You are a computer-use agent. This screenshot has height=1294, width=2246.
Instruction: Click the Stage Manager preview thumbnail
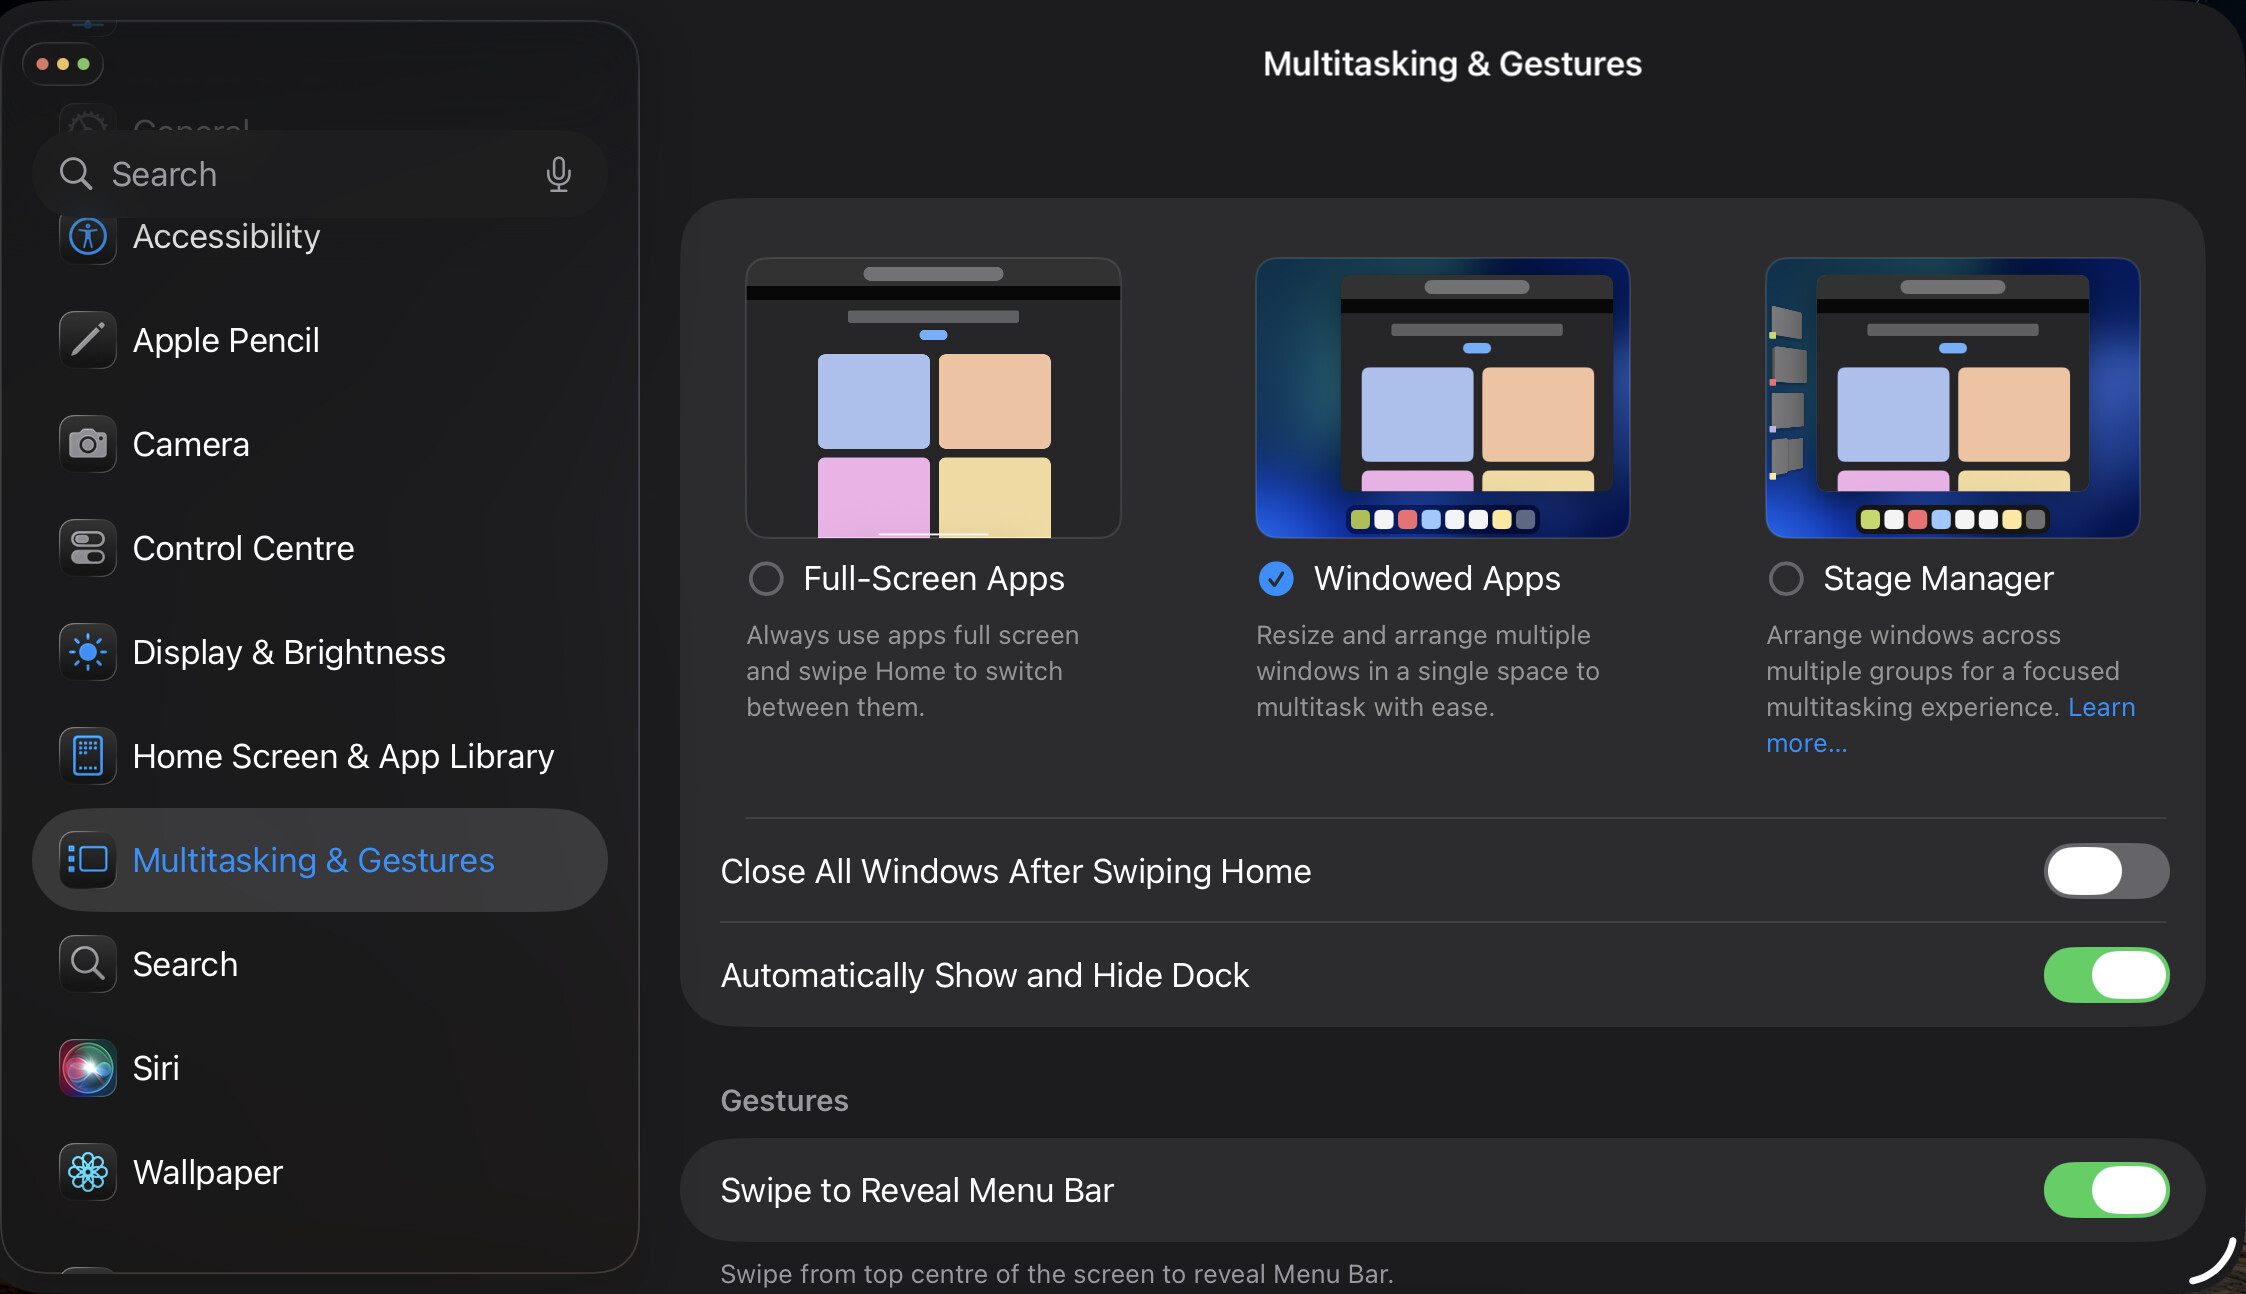point(1952,398)
